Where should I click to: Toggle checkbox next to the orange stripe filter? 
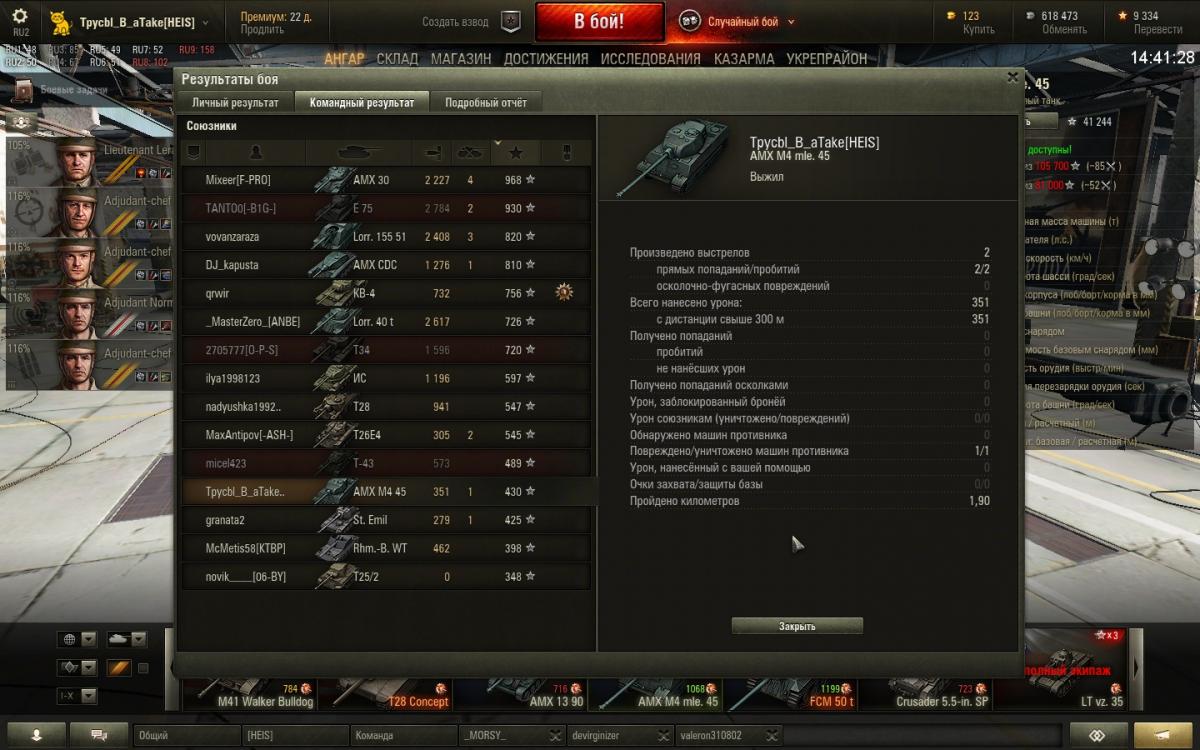[143, 667]
